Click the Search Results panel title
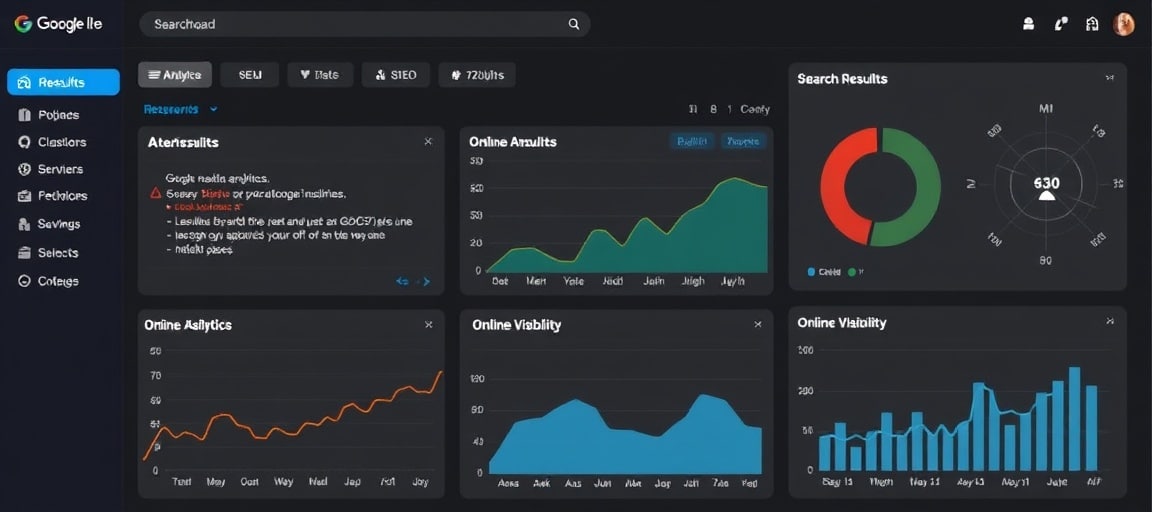The height and width of the screenshot is (512, 1152). coord(842,79)
